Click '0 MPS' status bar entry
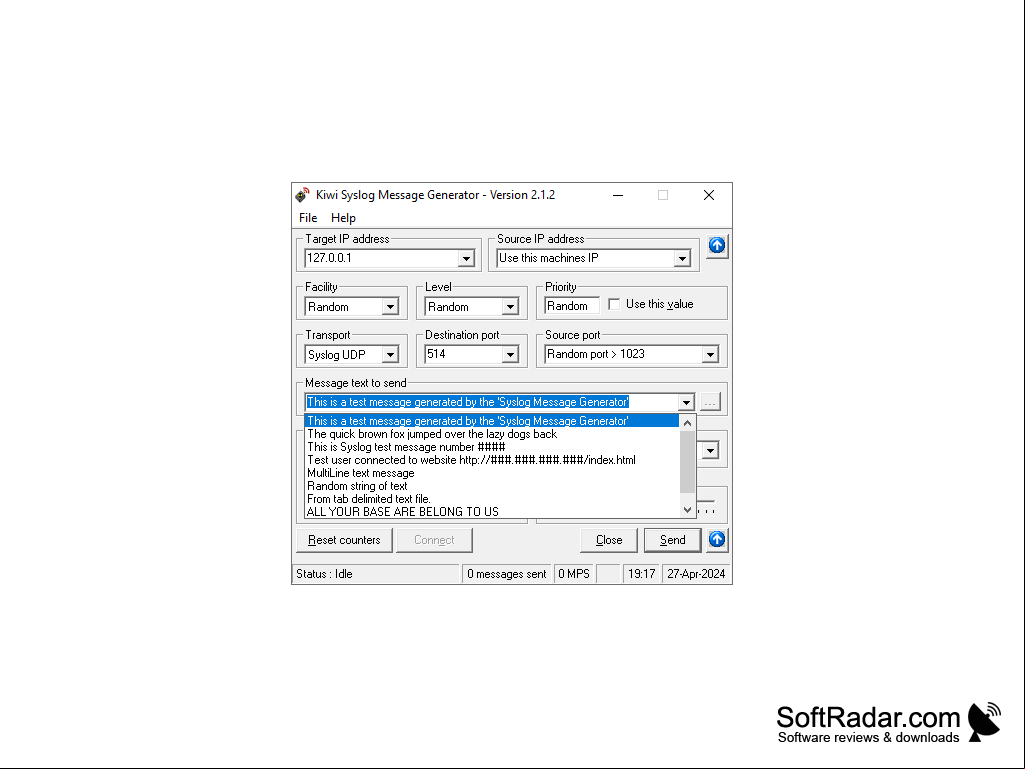 tap(574, 574)
